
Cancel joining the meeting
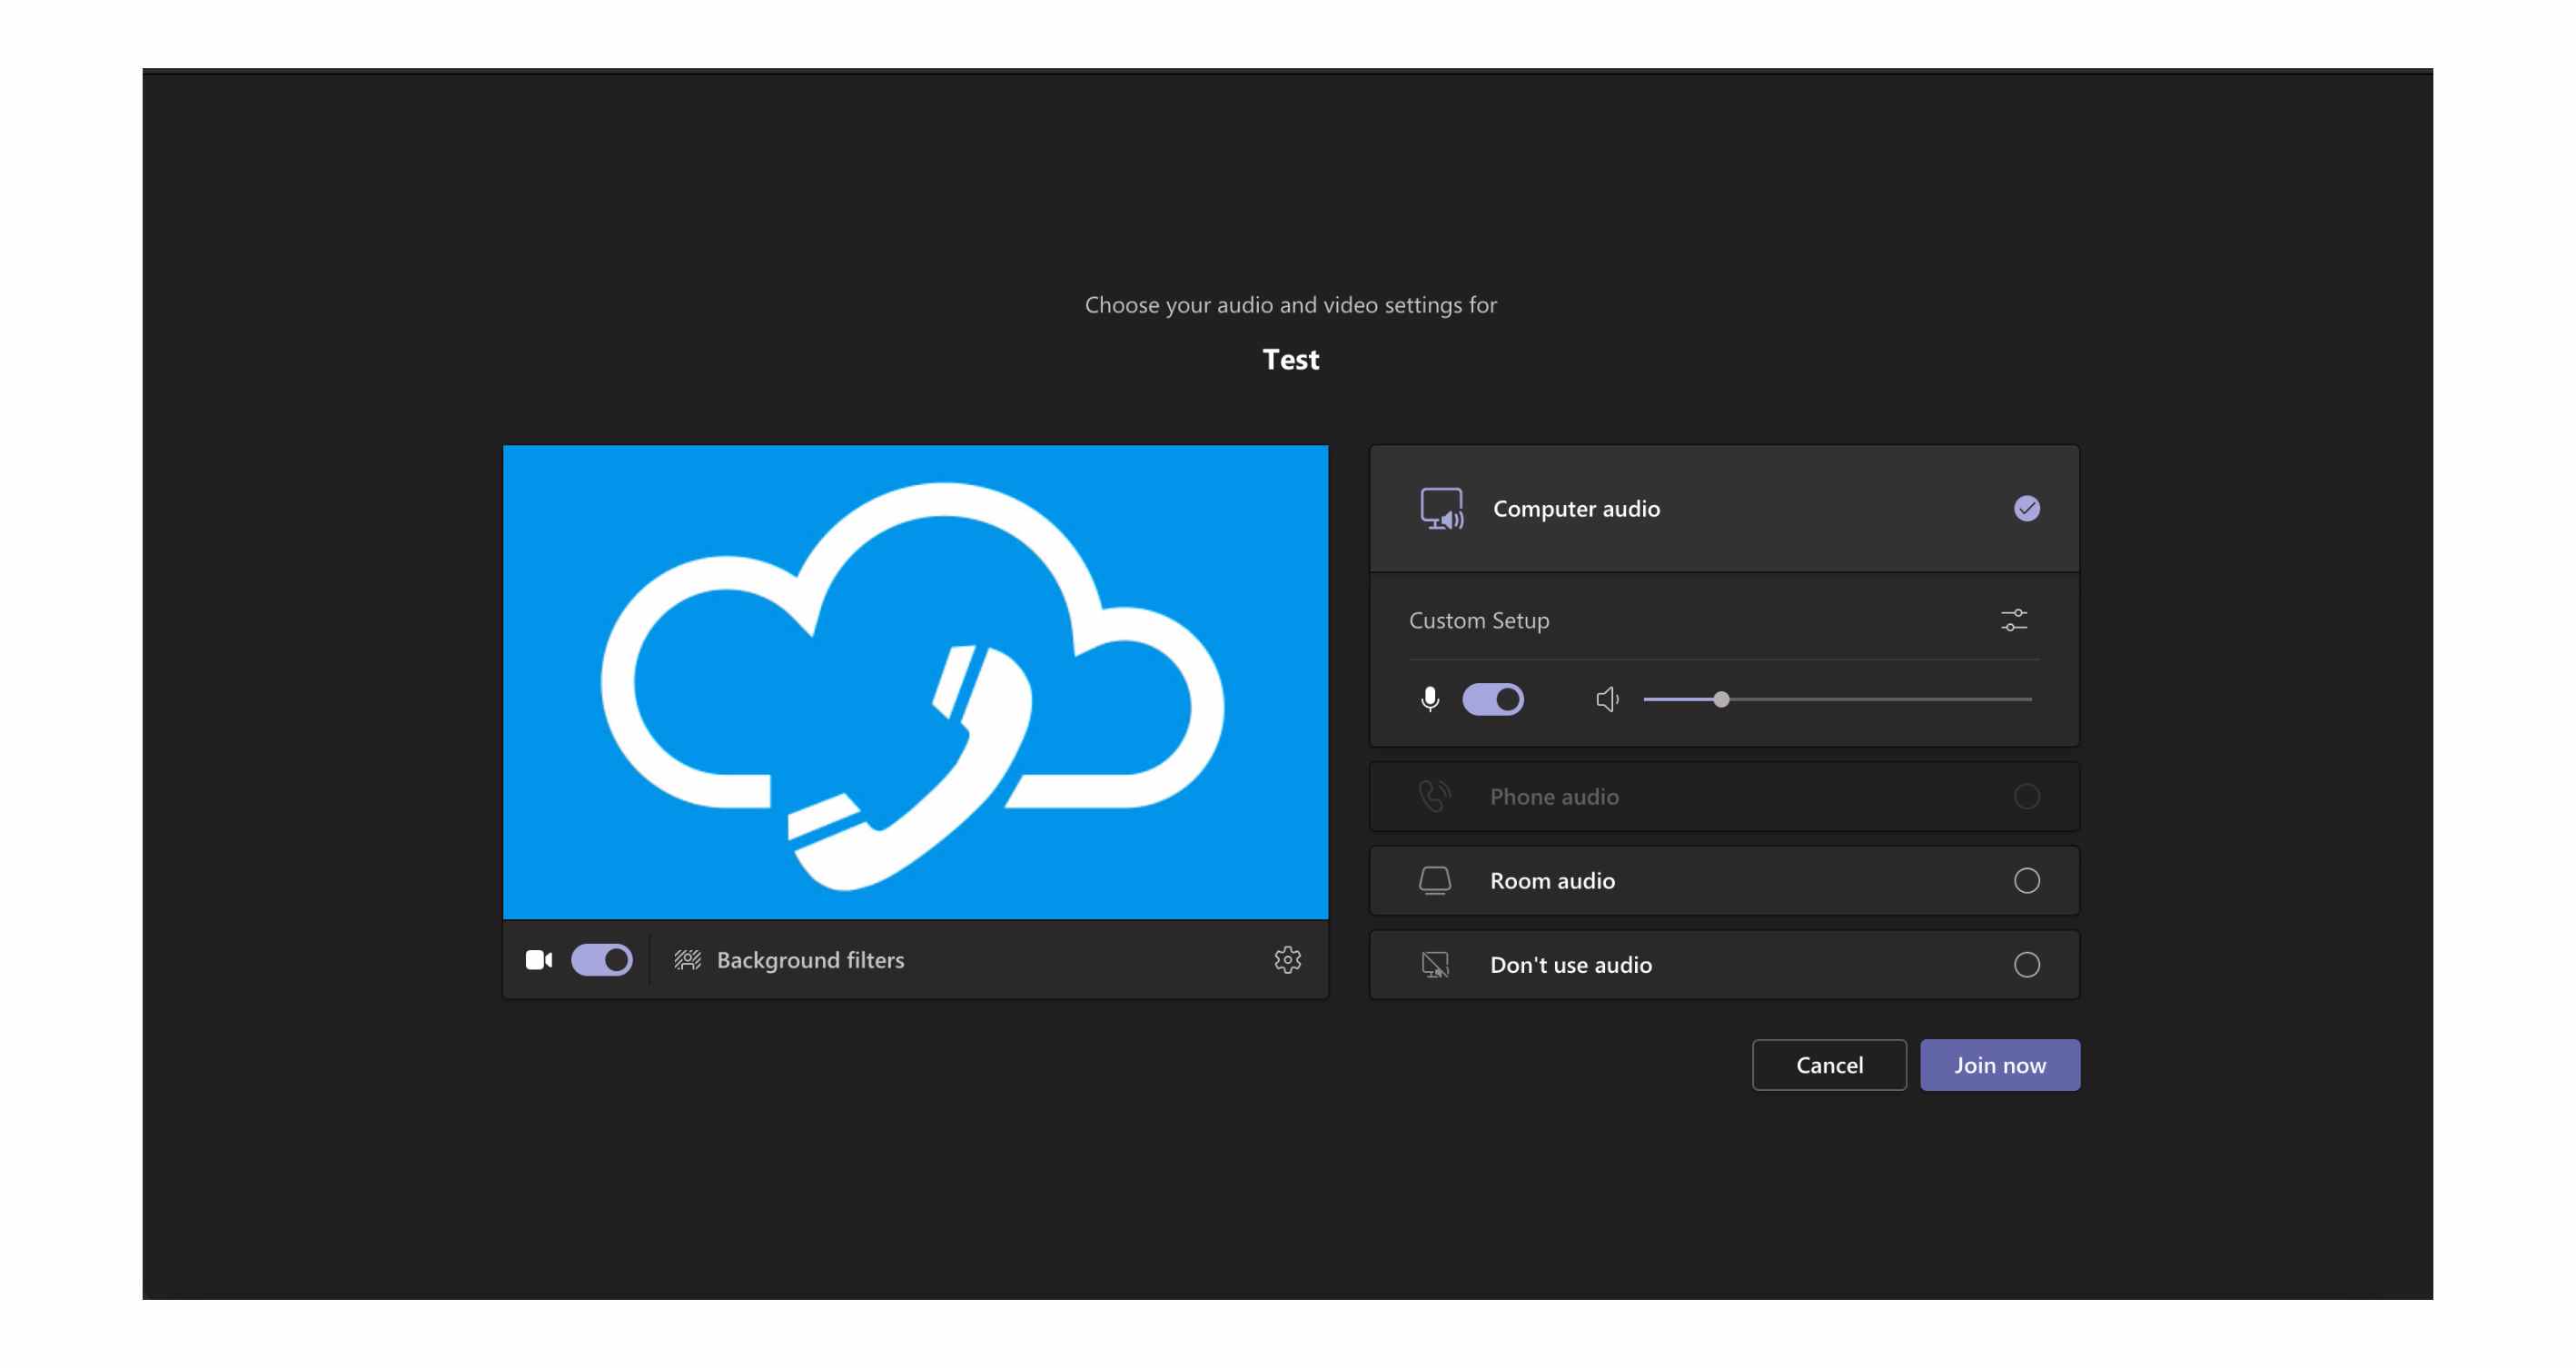(1829, 1065)
